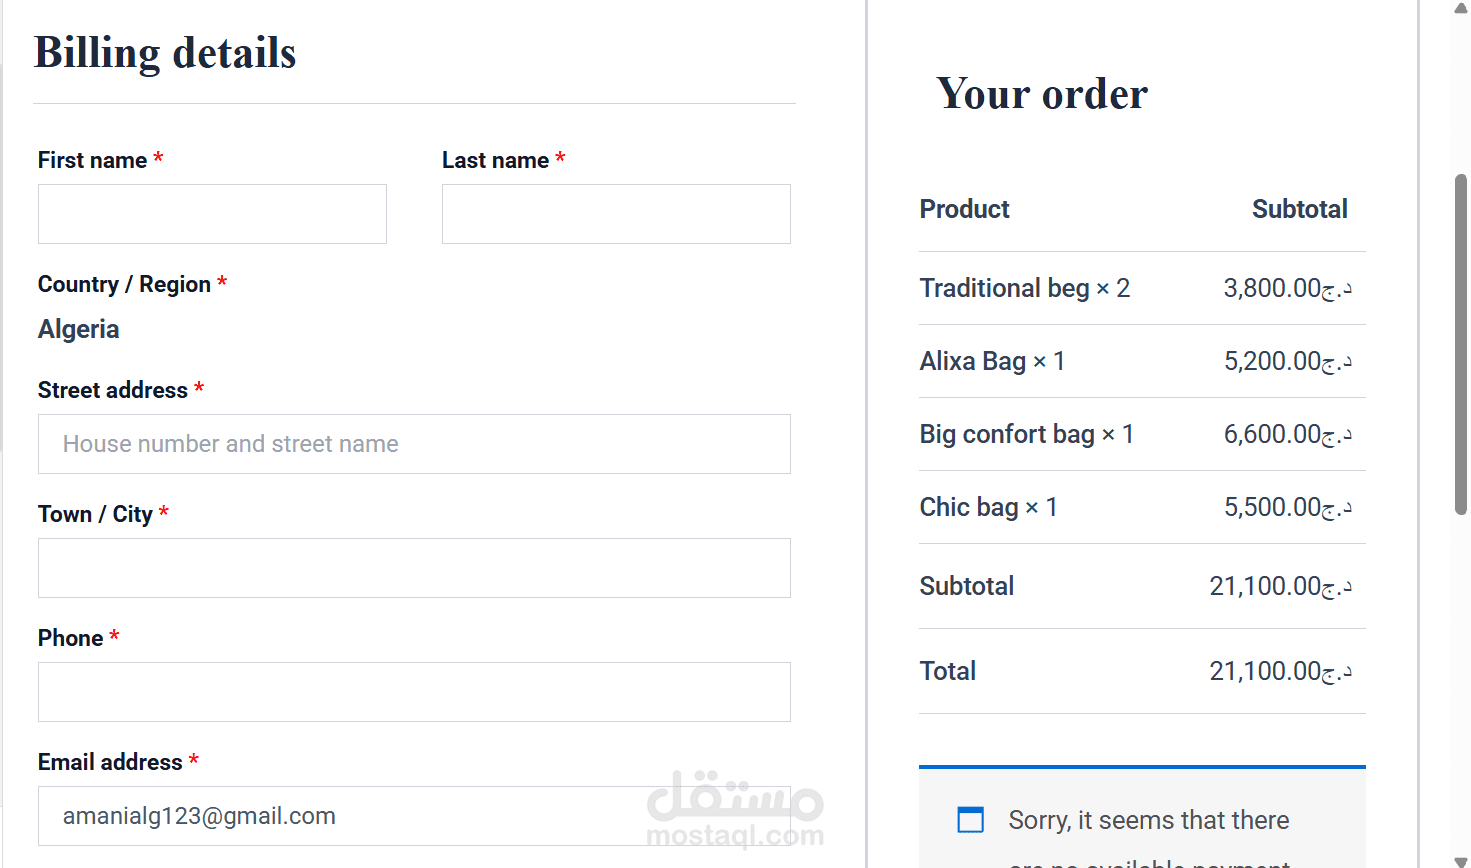
Task: Click the scrollbar down arrow
Action: coord(1460,860)
